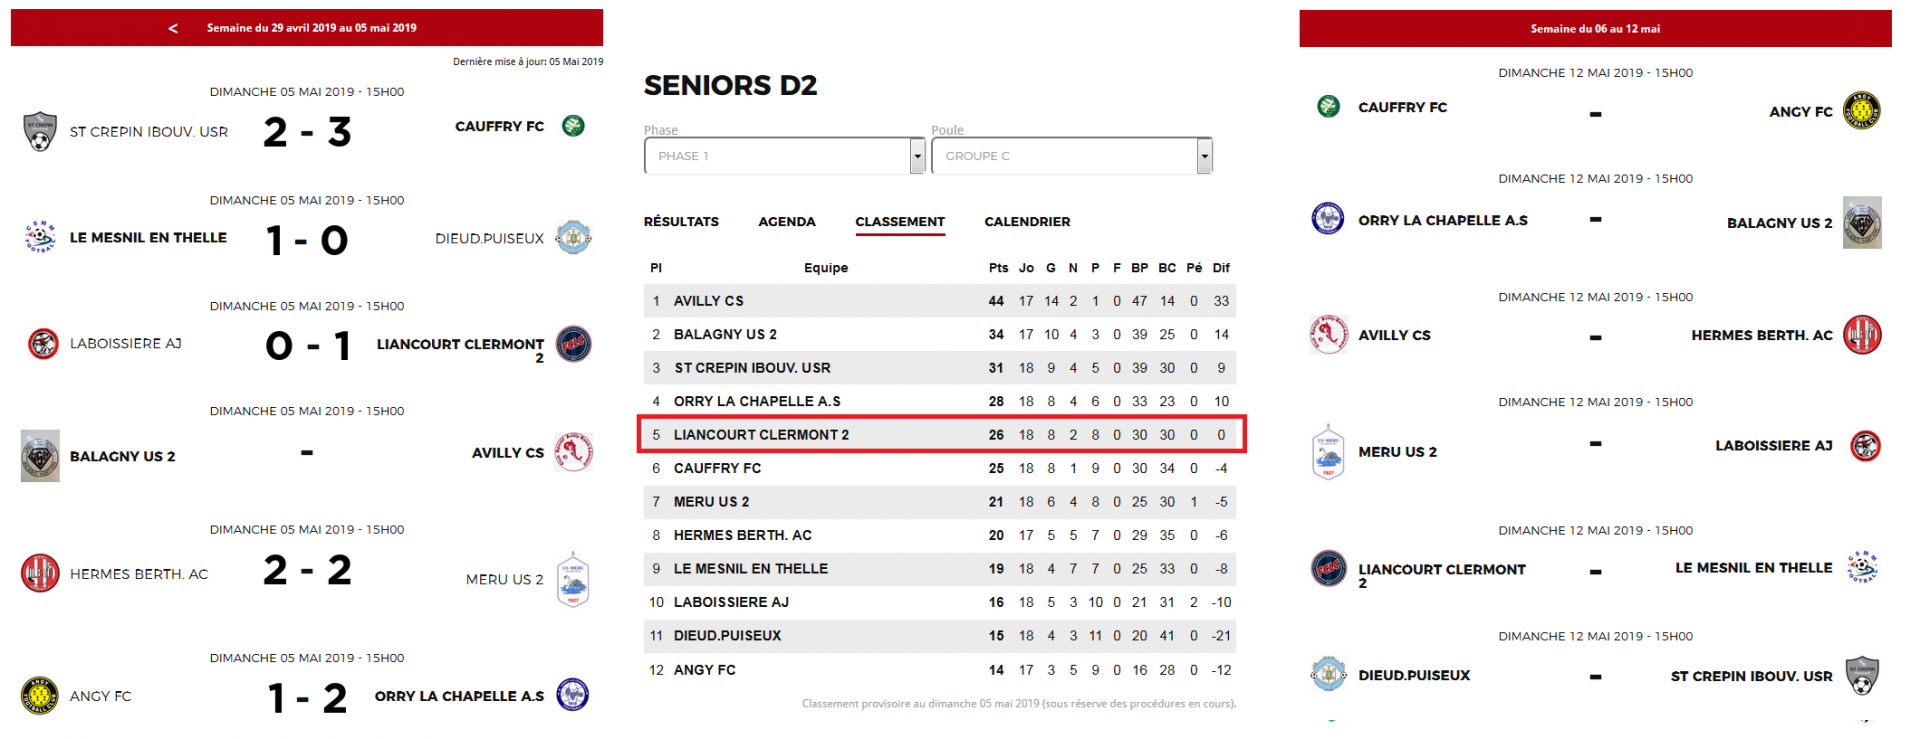1920x739 pixels.
Task: Open highlighted Liancourt Clermont 2 standings row
Action: pyautogui.click(x=940, y=435)
